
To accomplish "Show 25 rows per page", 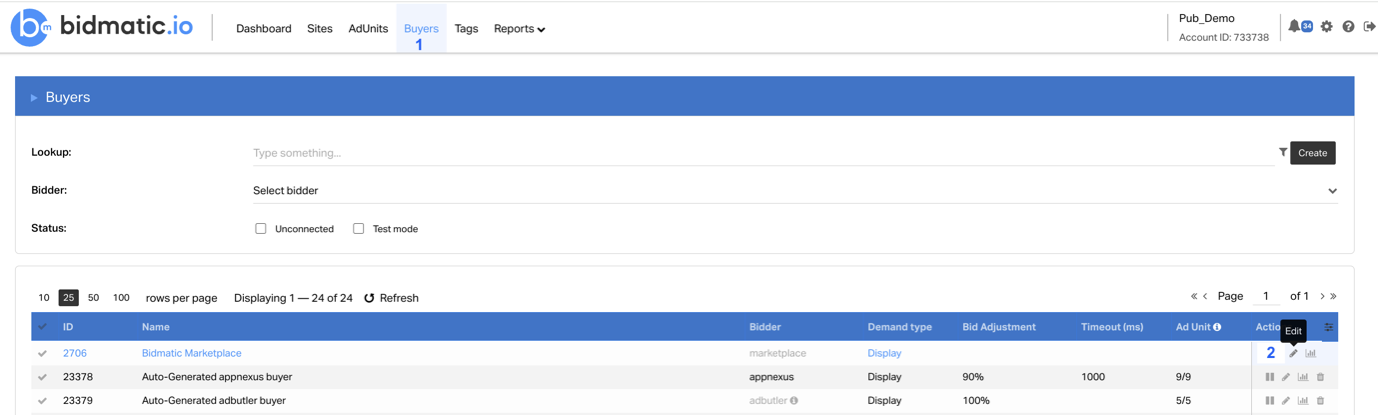I will coord(68,298).
